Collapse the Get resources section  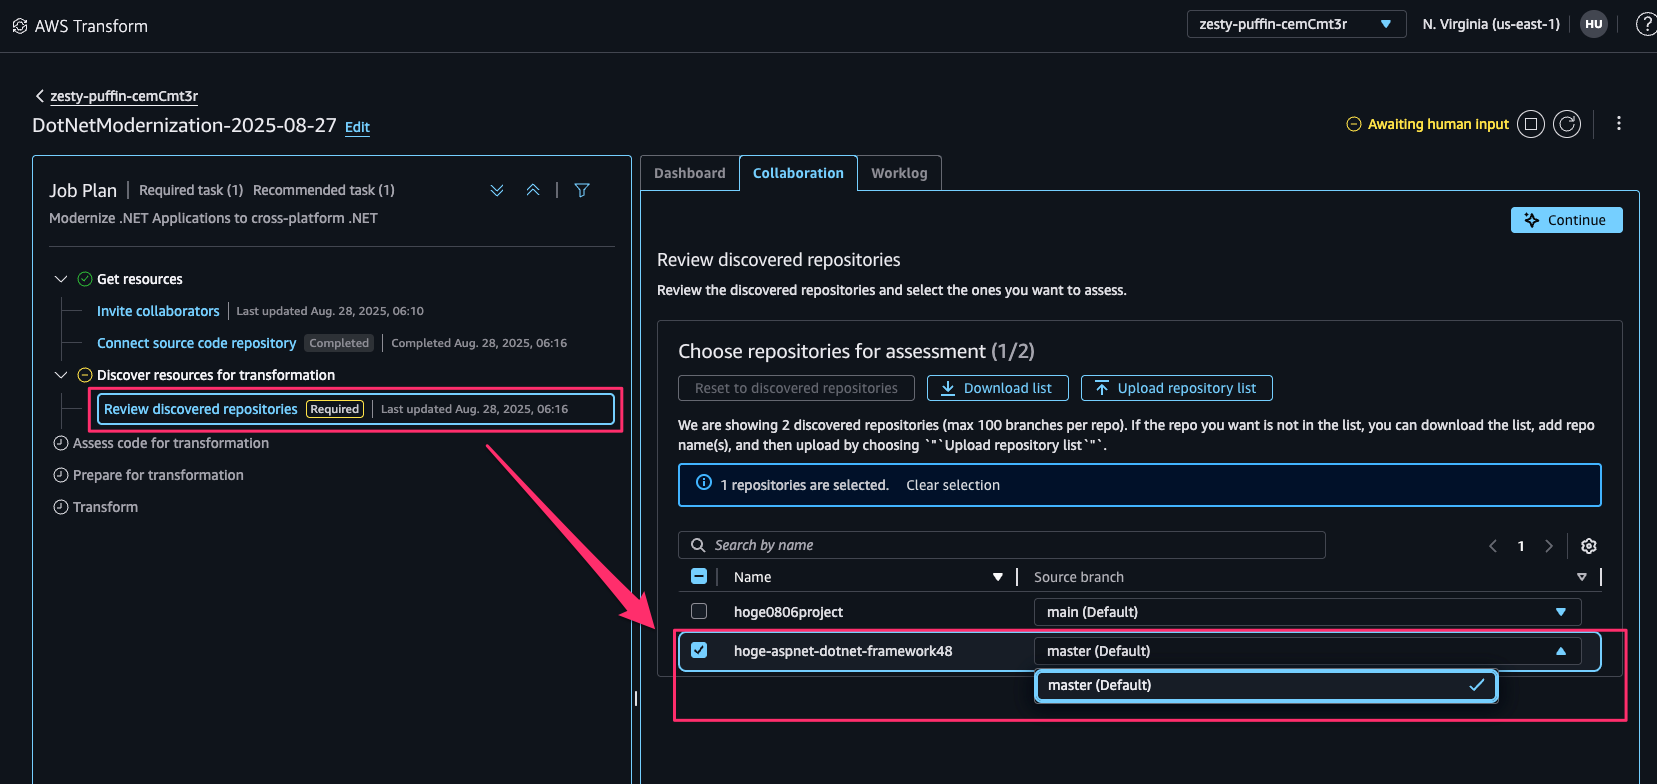click(x=61, y=279)
